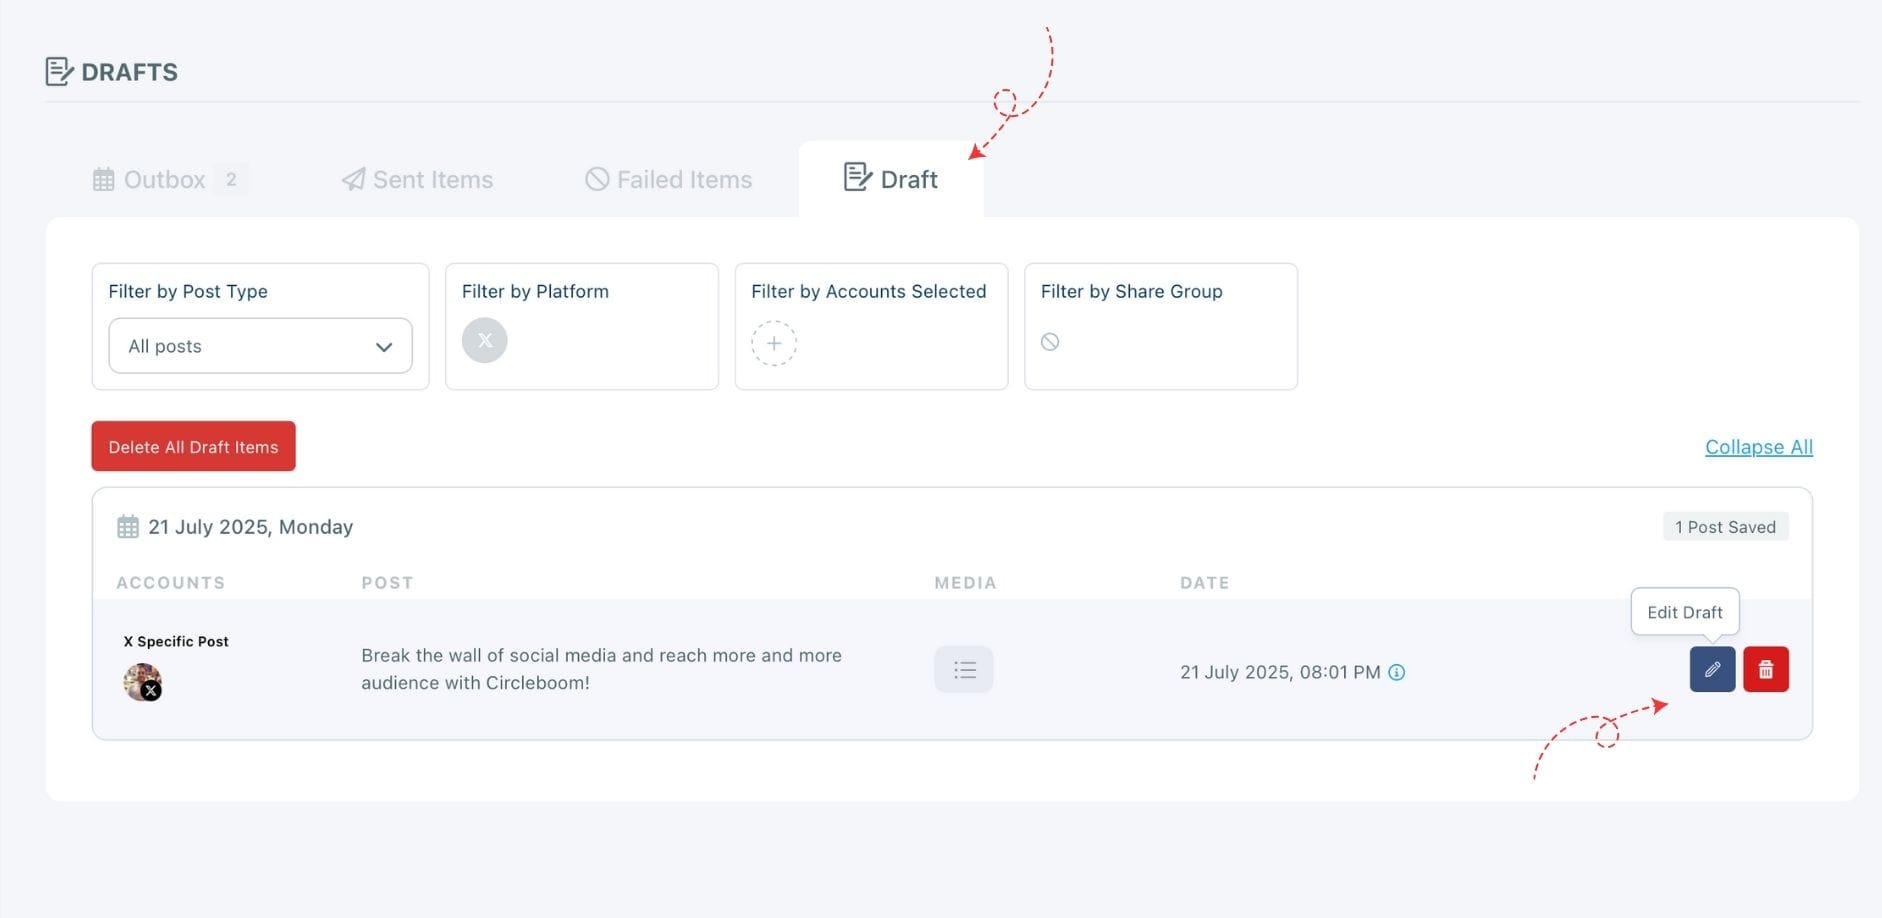Screen dimensions: 1882x918
Task: Click the Delete All Draft Items button
Action: click(x=193, y=446)
